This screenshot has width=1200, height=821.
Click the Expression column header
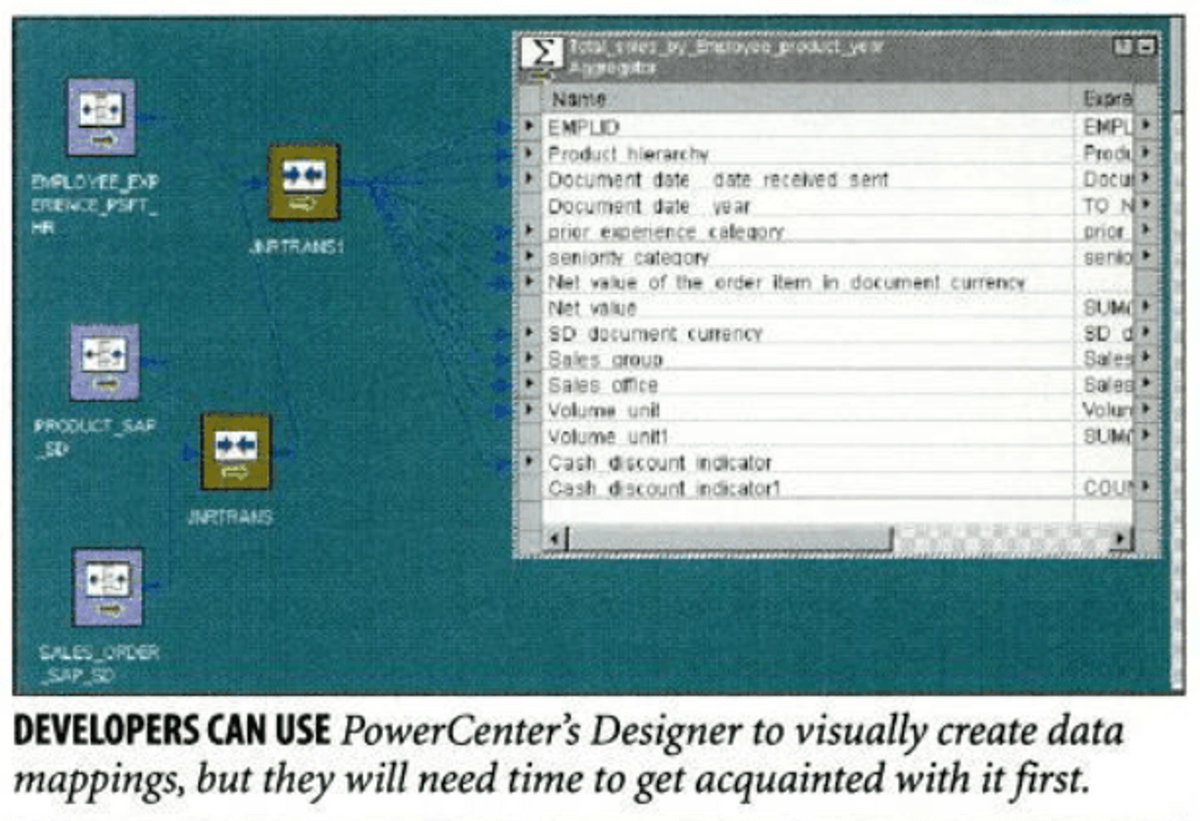point(1106,99)
